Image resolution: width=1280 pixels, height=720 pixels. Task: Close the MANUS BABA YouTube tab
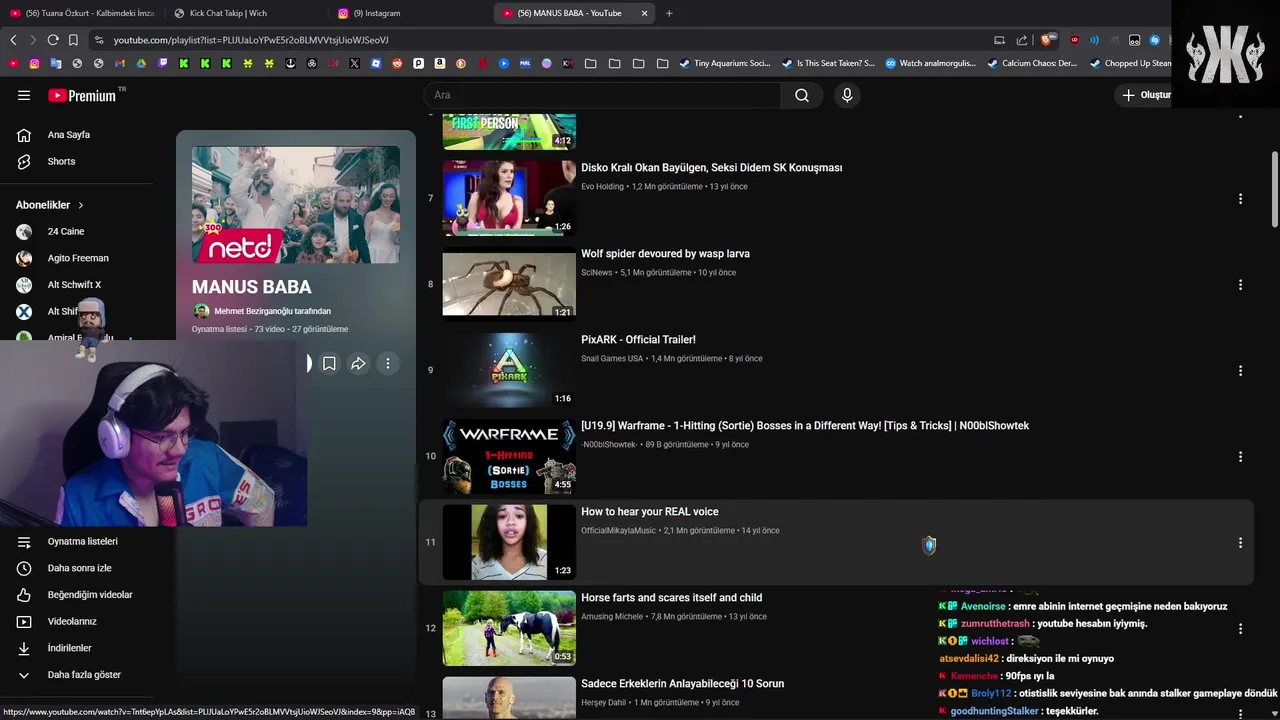(644, 13)
